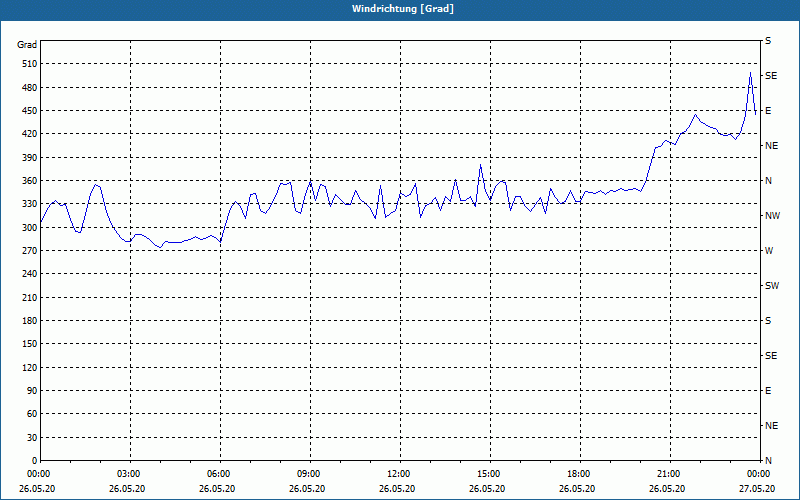Image resolution: width=800 pixels, height=500 pixels.
Task: Click the 270 degree axis label
Action: pos(30,251)
